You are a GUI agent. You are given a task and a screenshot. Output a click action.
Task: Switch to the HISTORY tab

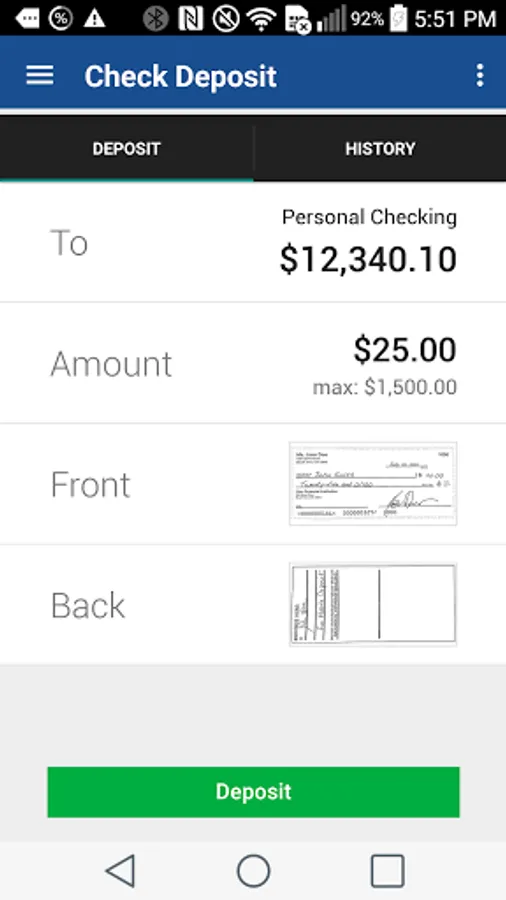coord(380,149)
